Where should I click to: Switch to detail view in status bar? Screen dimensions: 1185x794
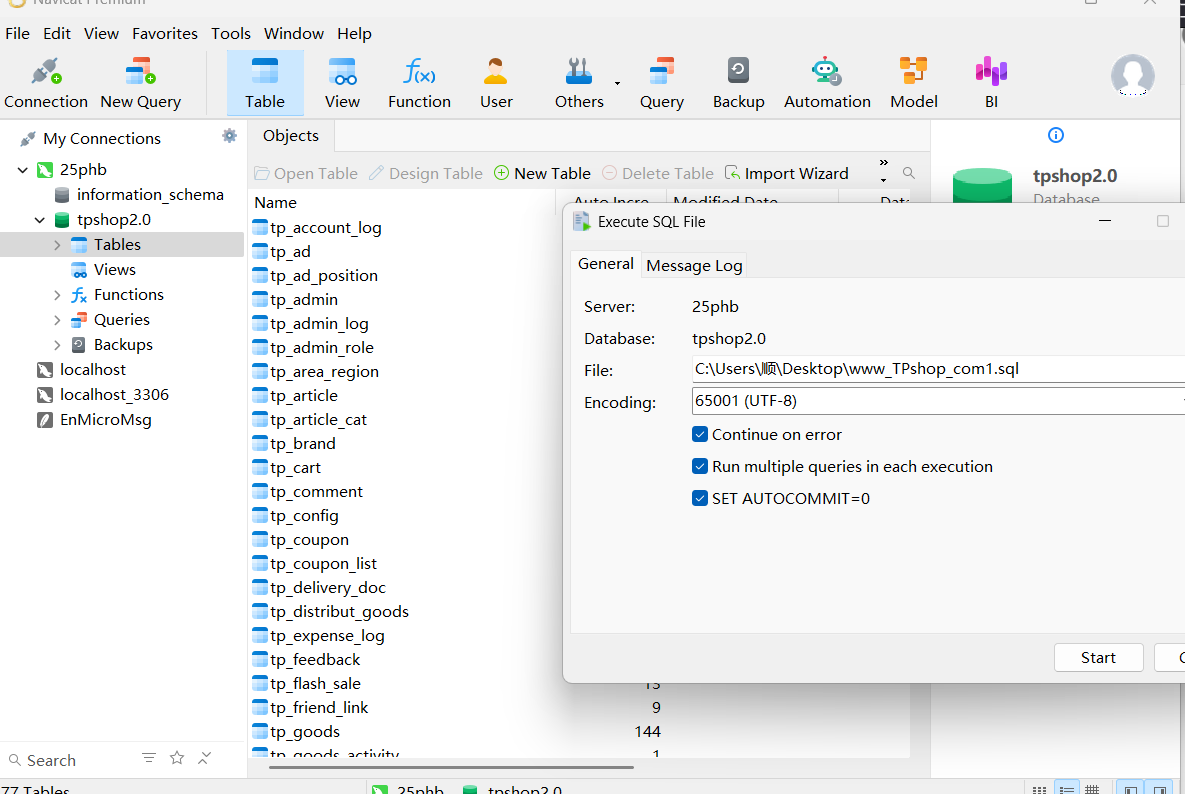point(1066,789)
